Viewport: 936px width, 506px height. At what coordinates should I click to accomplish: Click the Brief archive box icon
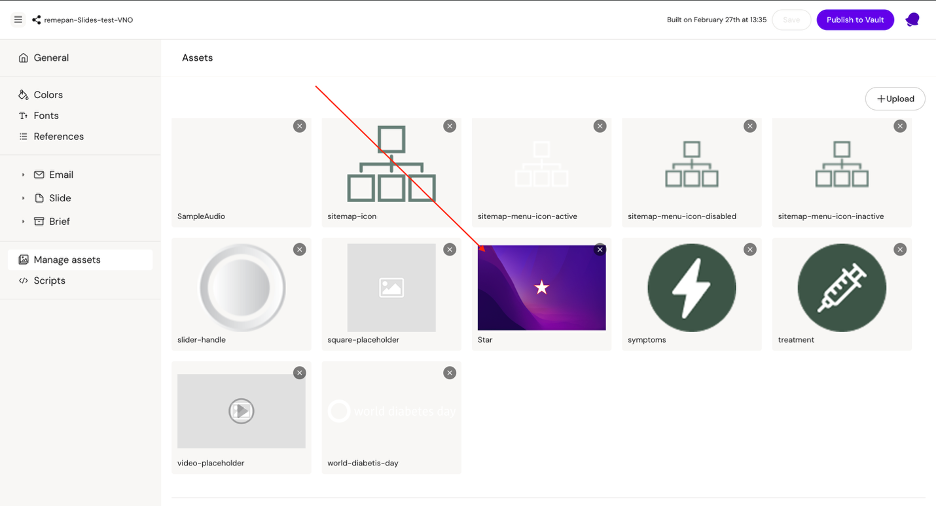tap(39, 221)
